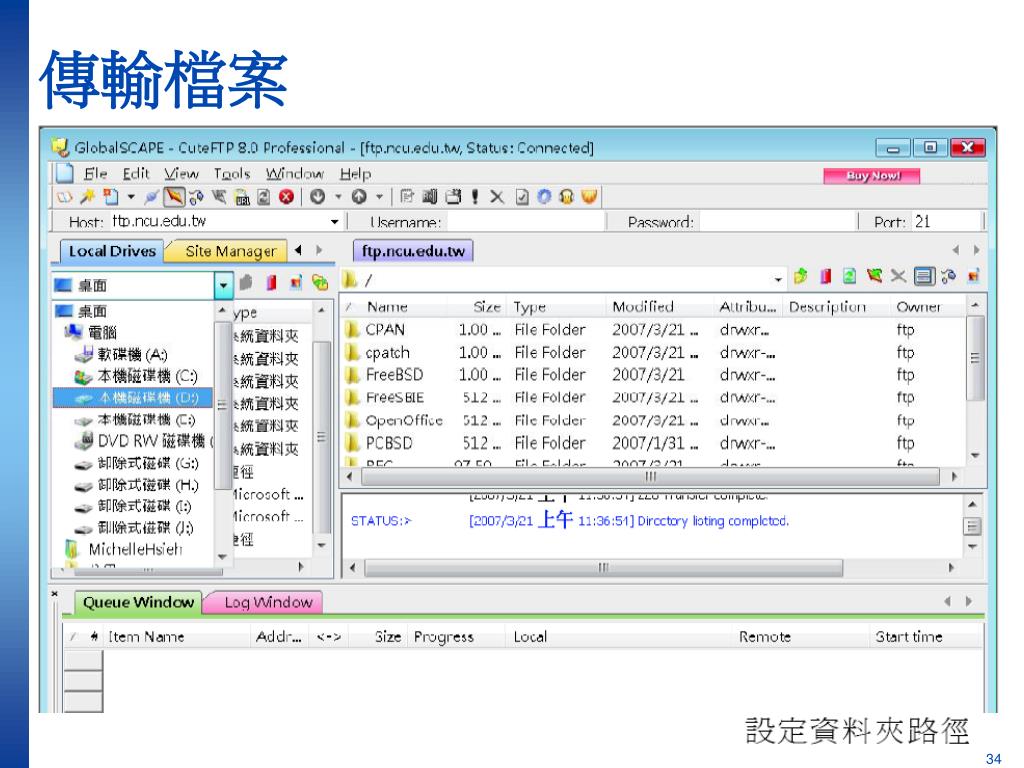The width and height of the screenshot is (1024, 768).
Task: Click the red Stop transfer icon
Action: [286, 197]
